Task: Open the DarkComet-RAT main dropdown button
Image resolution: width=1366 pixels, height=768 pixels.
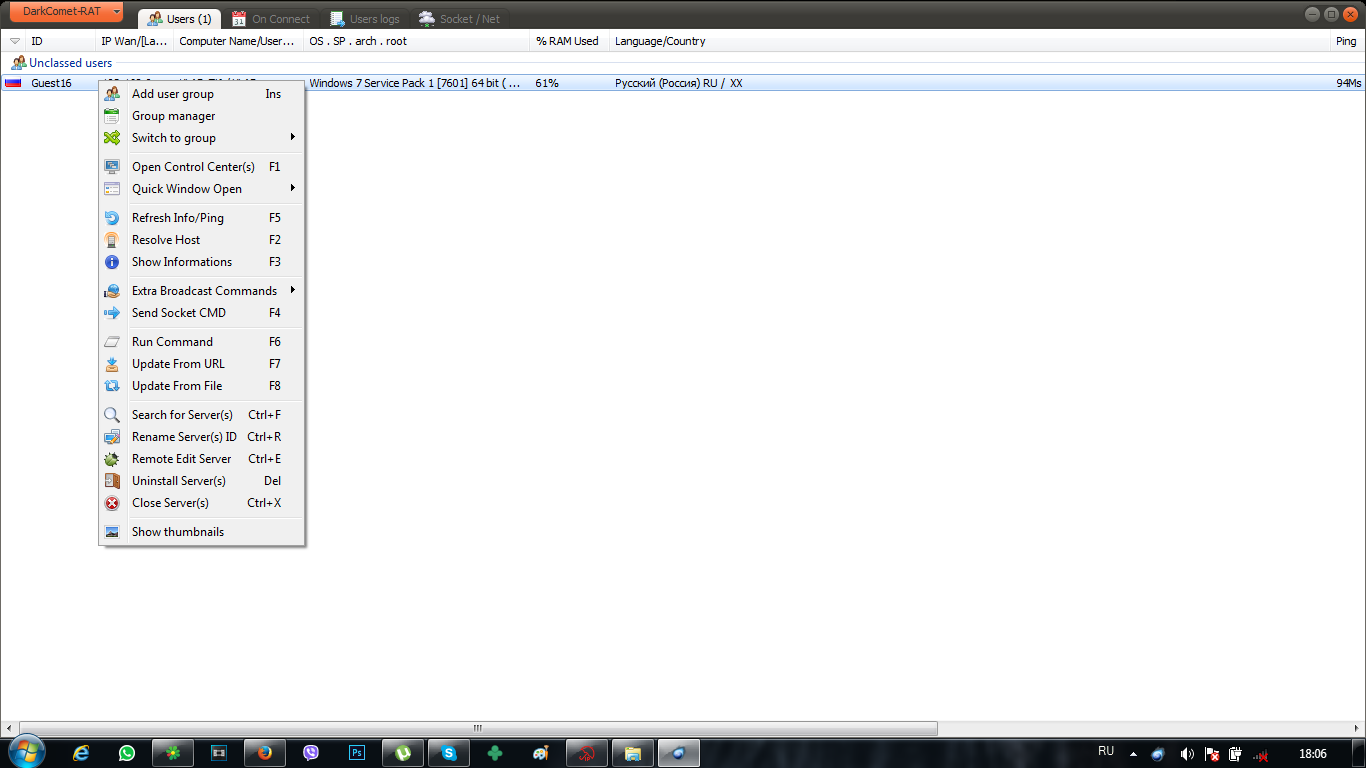Action: [66, 11]
